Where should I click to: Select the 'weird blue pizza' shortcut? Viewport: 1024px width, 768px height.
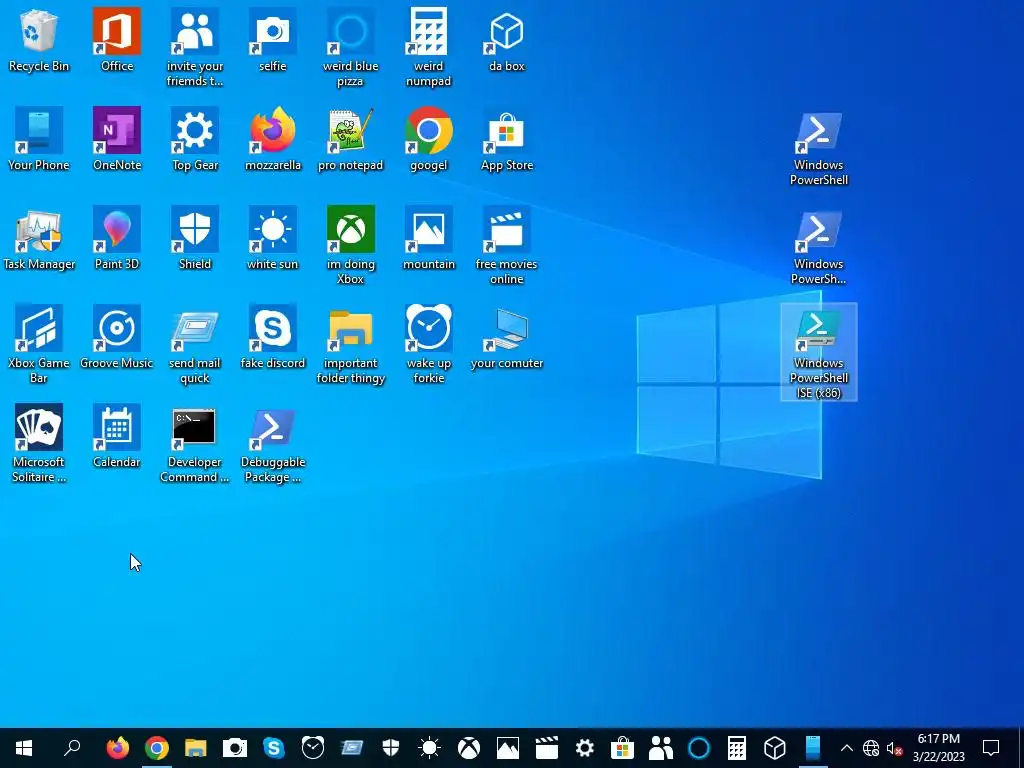[x=351, y=47]
